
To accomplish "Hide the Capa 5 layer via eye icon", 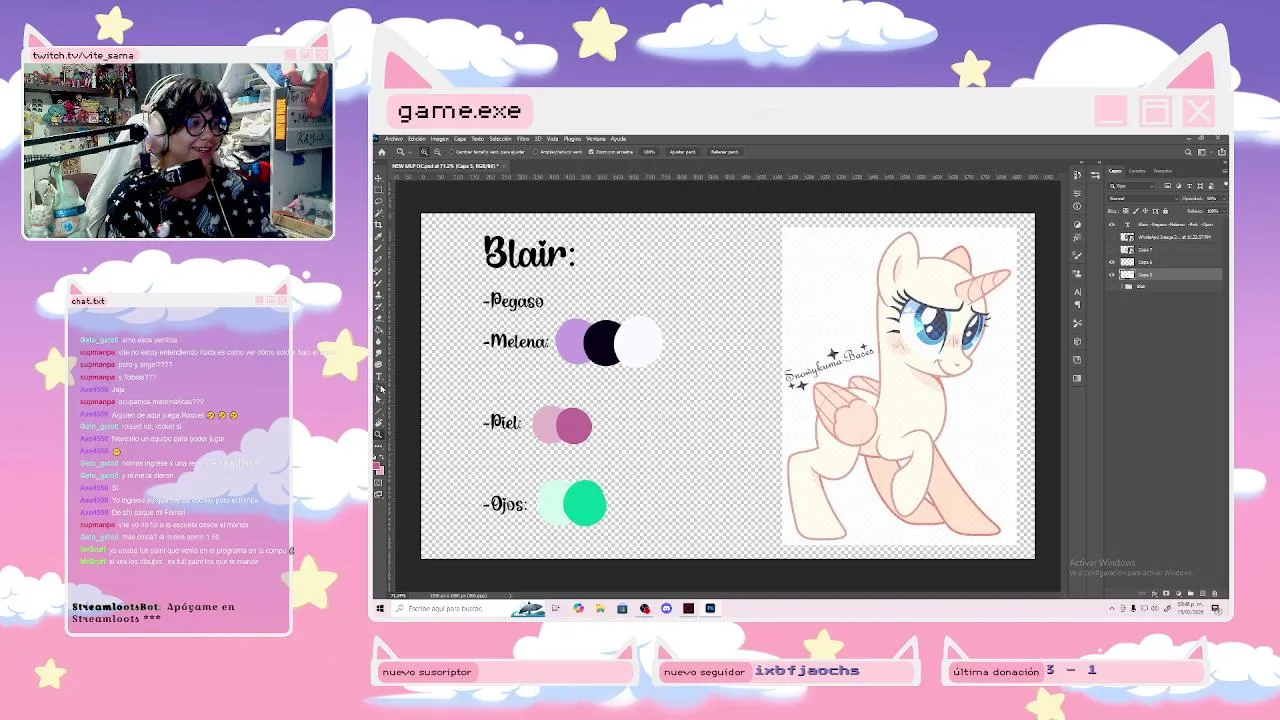I will (1112, 275).
